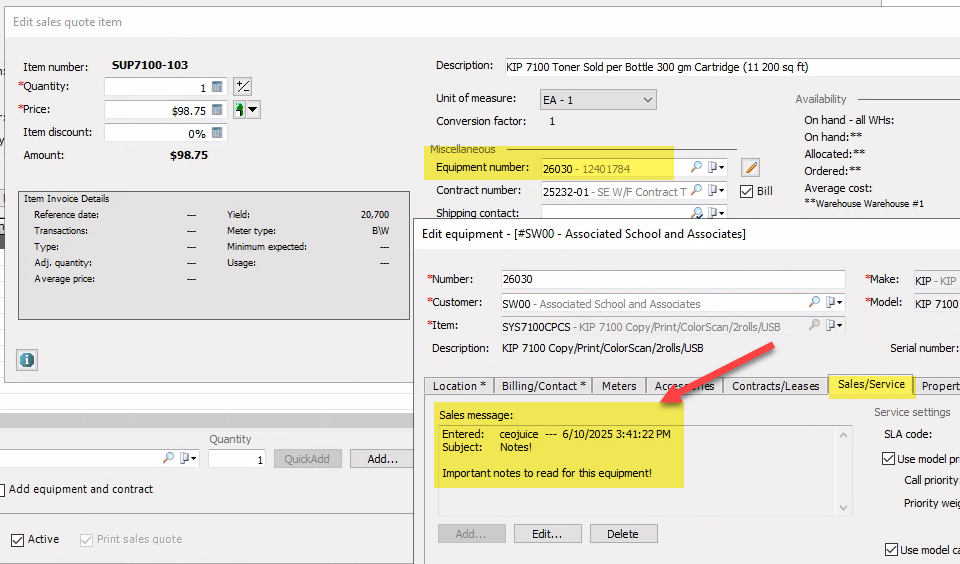Image resolution: width=960 pixels, height=564 pixels.
Task: Select the Sales/Service tab
Action: pyautogui.click(x=871, y=385)
